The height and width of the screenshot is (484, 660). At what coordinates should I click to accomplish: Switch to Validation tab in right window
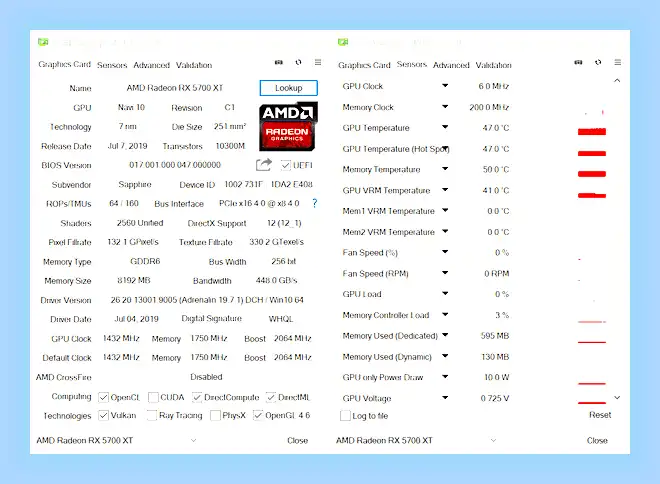point(494,65)
